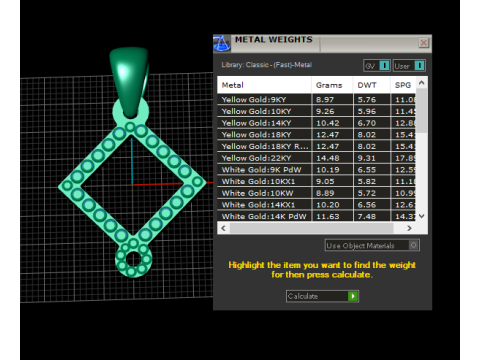Click the scroll down arrow of metals list
This screenshot has width=480, height=360.
click(x=422, y=216)
